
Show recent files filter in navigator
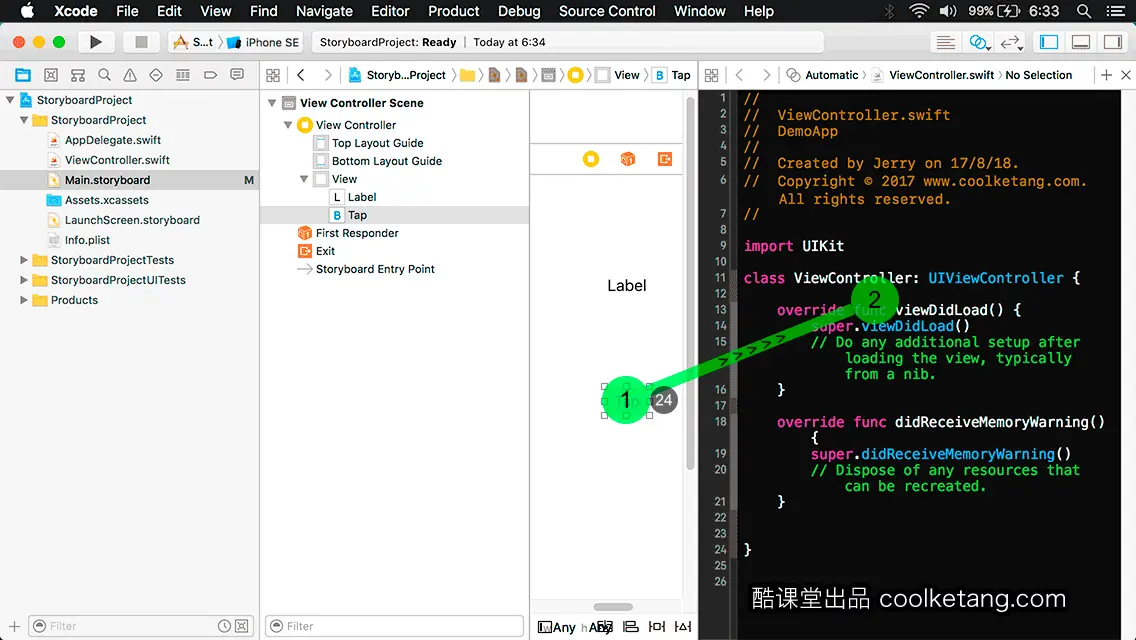225,626
